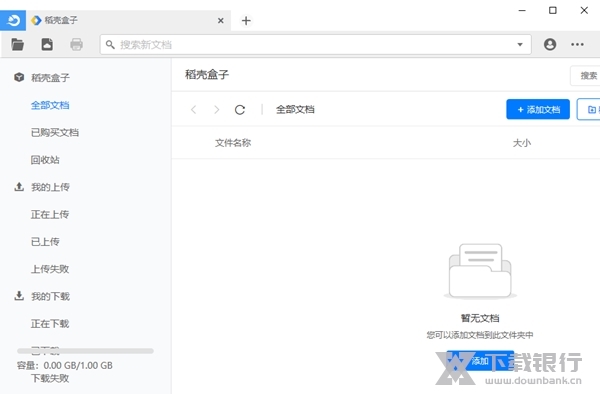Click the empty folder illustration
The image size is (600, 394).
[480, 271]
